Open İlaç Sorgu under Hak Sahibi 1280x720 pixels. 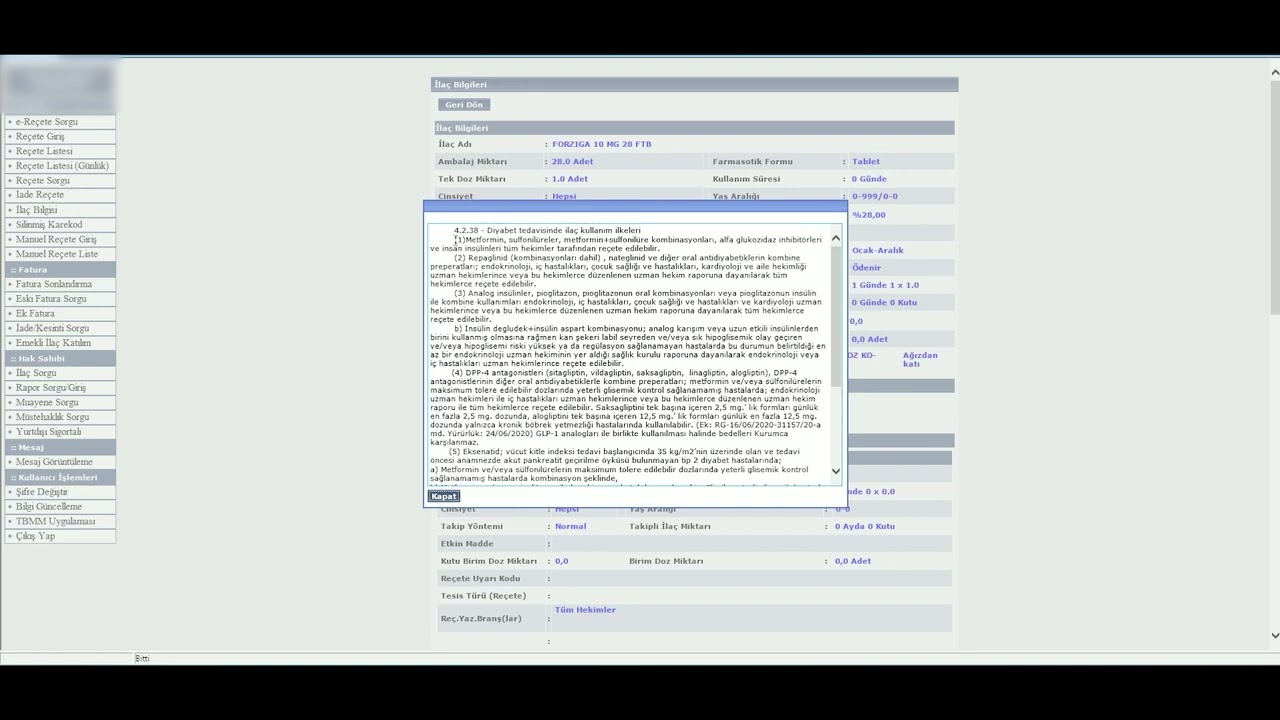pos(36,373)
